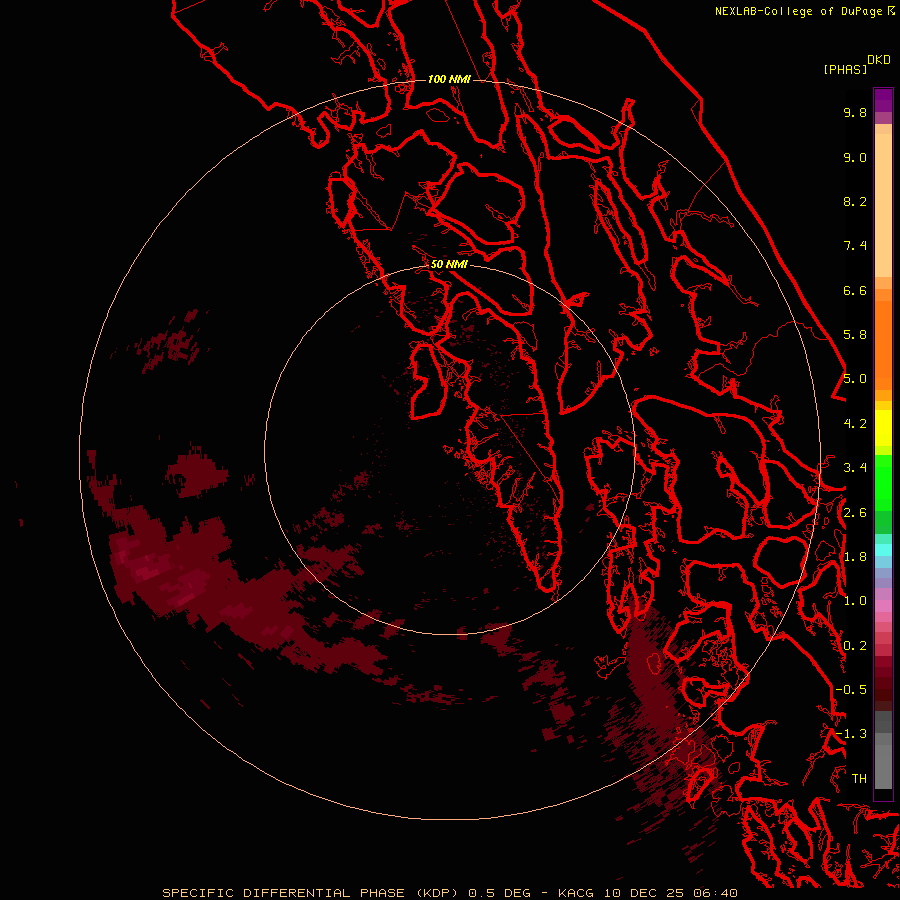Select the 50 NMI range ring label
Screen dimensions: 900x900
[449, 264]
